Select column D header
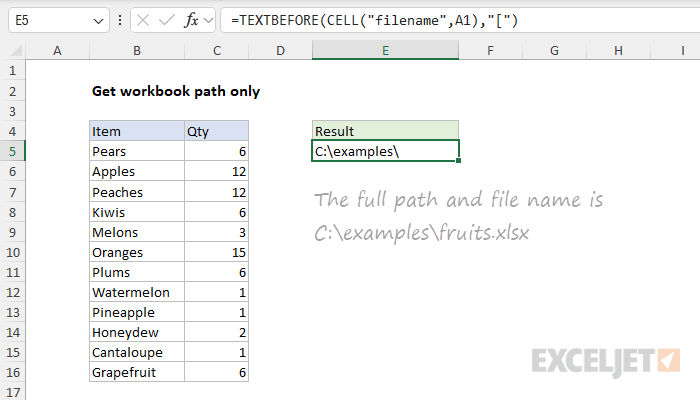Screen dimensions: 700x400 (280, 50)
